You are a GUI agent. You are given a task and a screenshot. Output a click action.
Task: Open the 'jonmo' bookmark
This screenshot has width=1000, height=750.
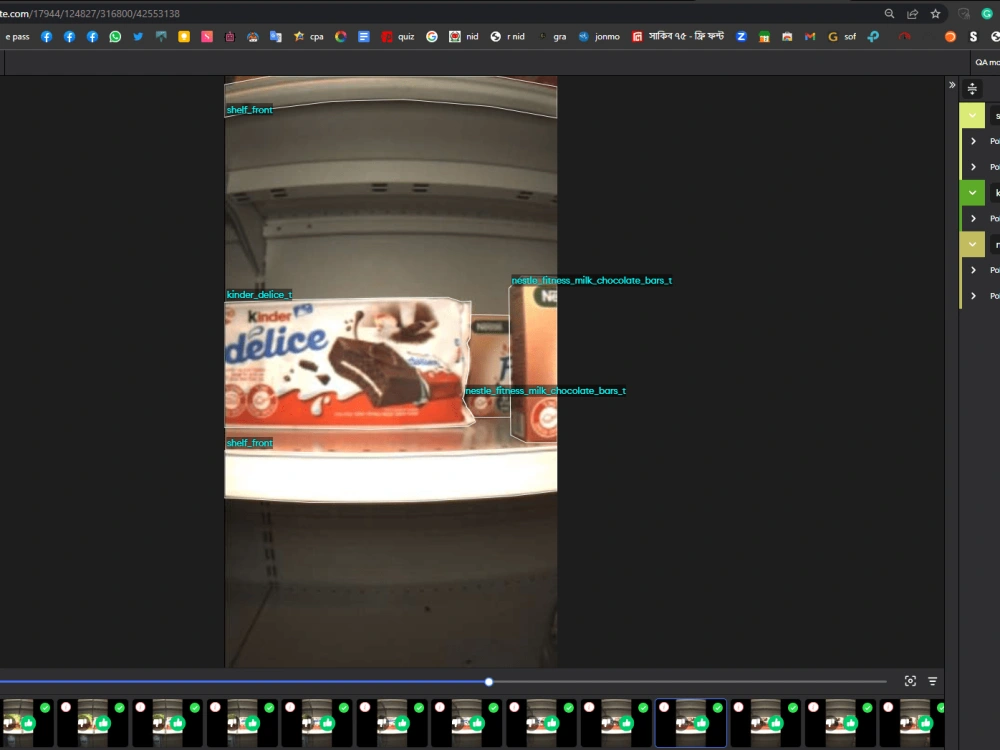pos(599,36)
